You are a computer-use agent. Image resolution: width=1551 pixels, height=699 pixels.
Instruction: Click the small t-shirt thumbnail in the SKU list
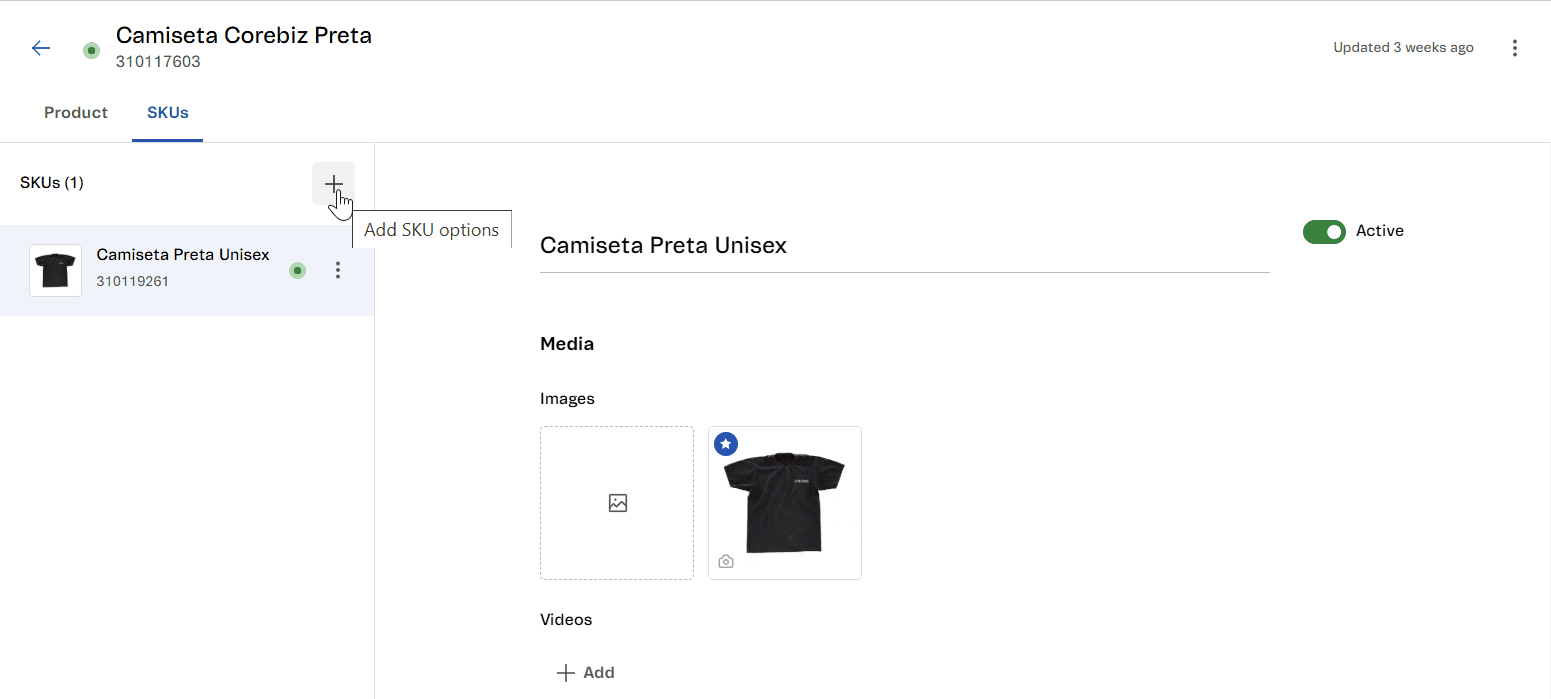click(x=55, y=270)
